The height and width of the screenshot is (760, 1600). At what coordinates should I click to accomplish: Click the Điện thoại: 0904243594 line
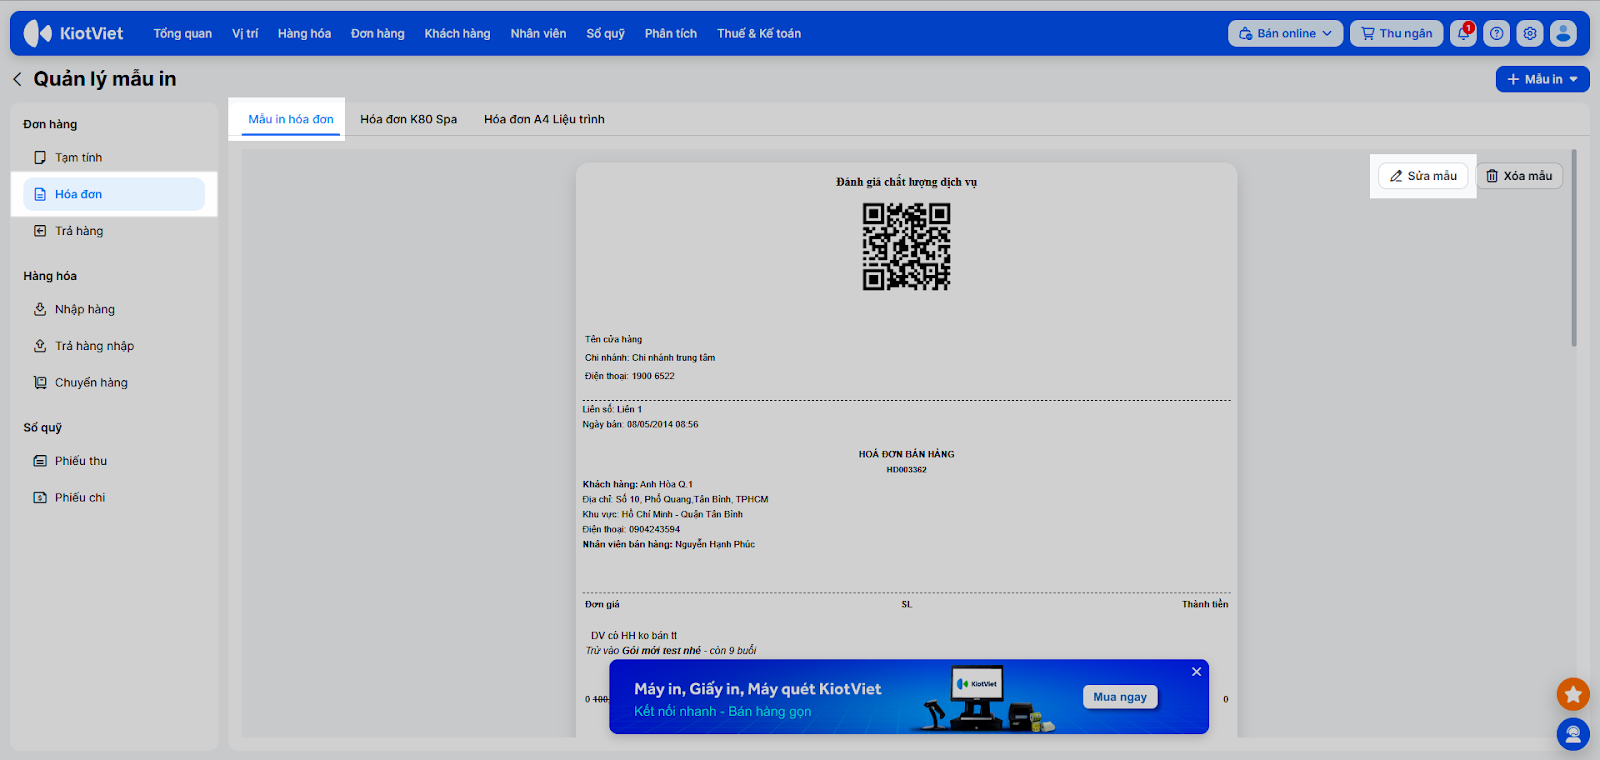coord(631,529)
